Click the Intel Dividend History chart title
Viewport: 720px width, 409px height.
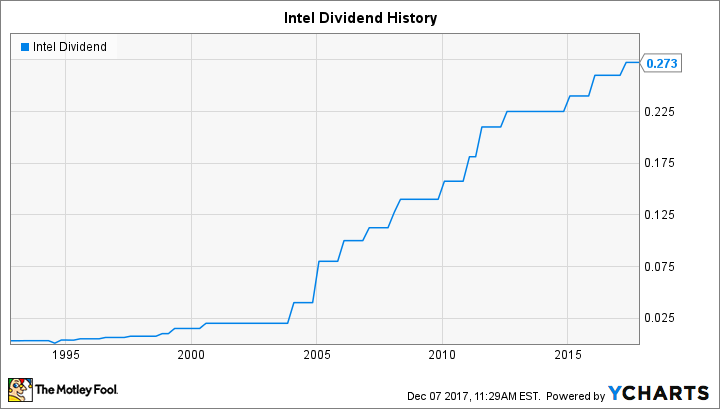click(x=359, y=18)
